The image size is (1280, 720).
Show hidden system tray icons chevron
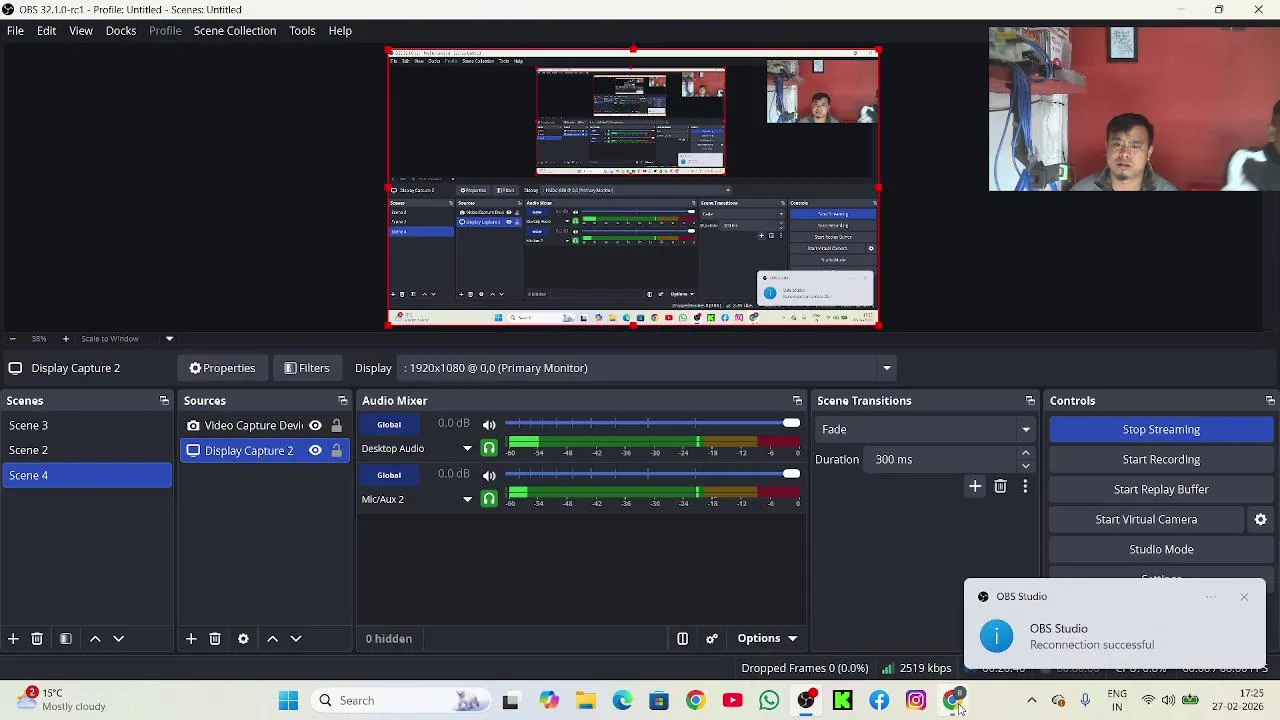[1032, 701]
